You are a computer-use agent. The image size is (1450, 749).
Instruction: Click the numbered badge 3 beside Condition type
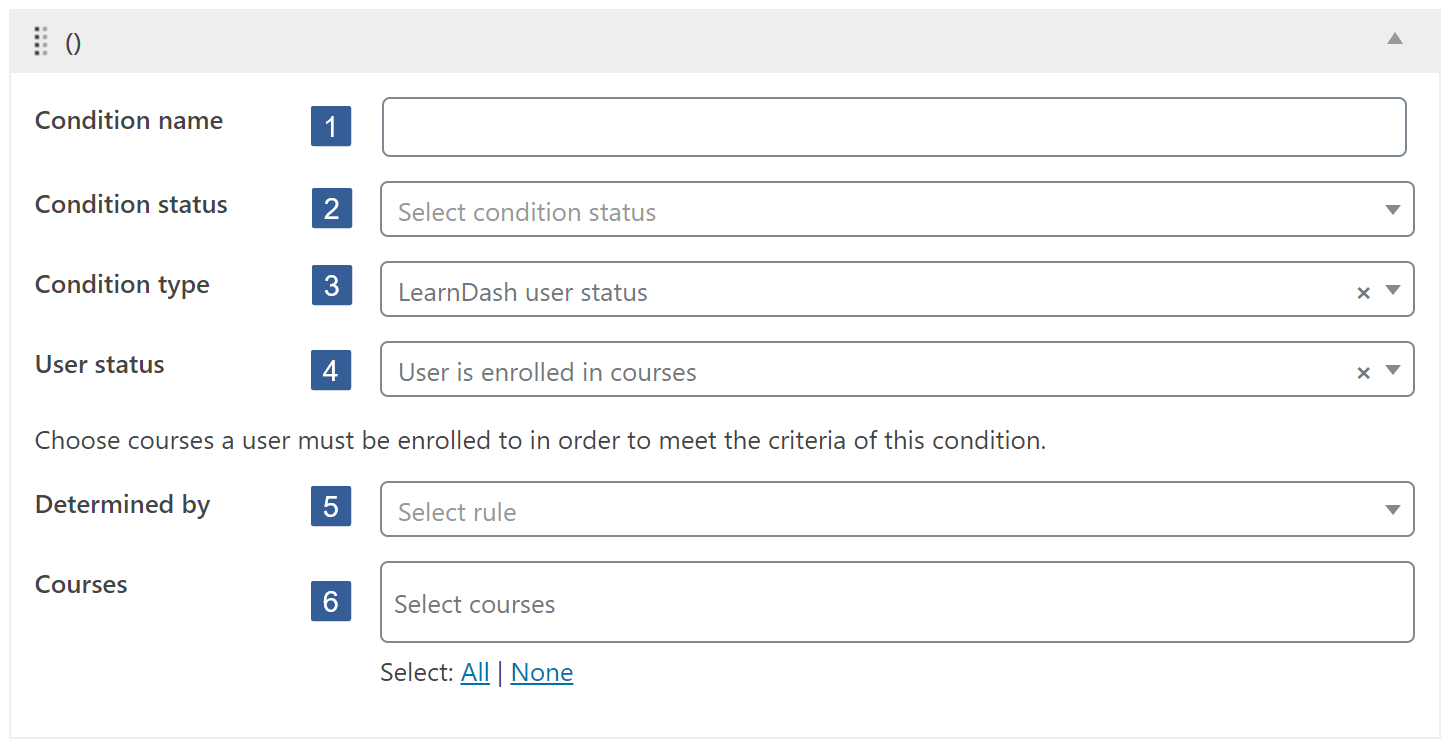coord(331,285)
